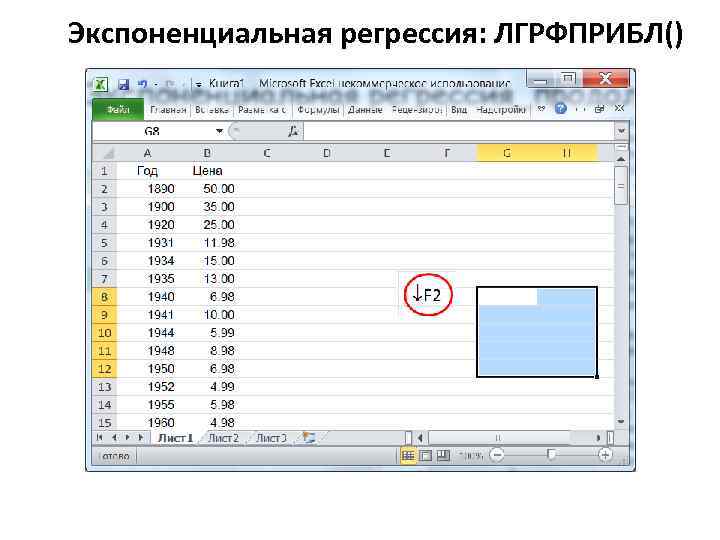Select the cell with price 50.00

coord(207,189)
